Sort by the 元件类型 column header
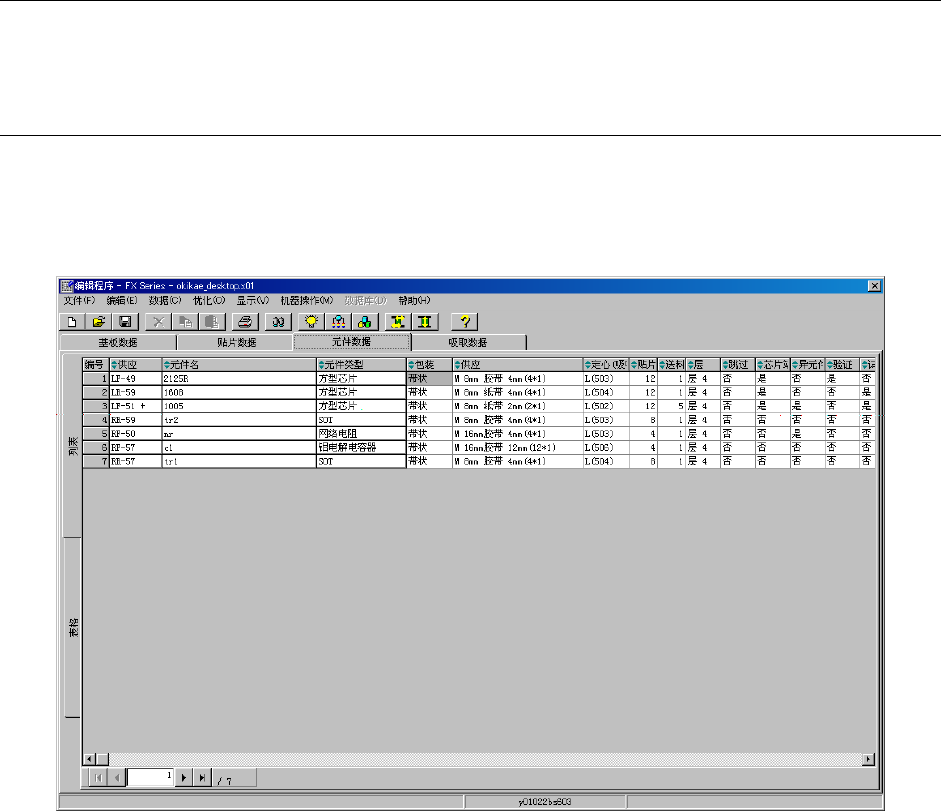Screen dimensions: 941x811 (361, 364)
